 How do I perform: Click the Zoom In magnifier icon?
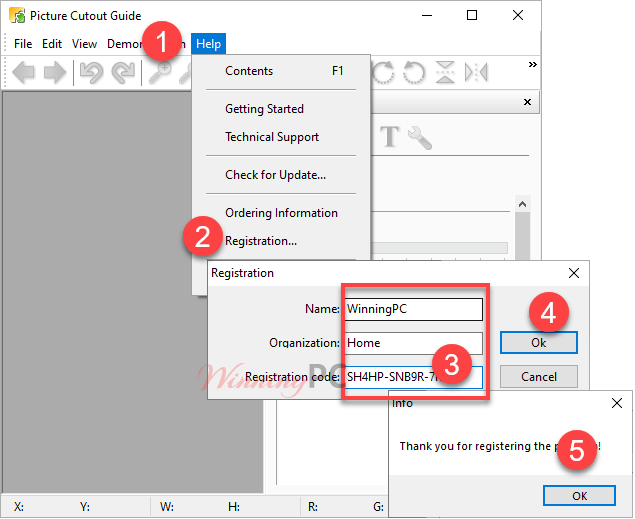point(160,73)
